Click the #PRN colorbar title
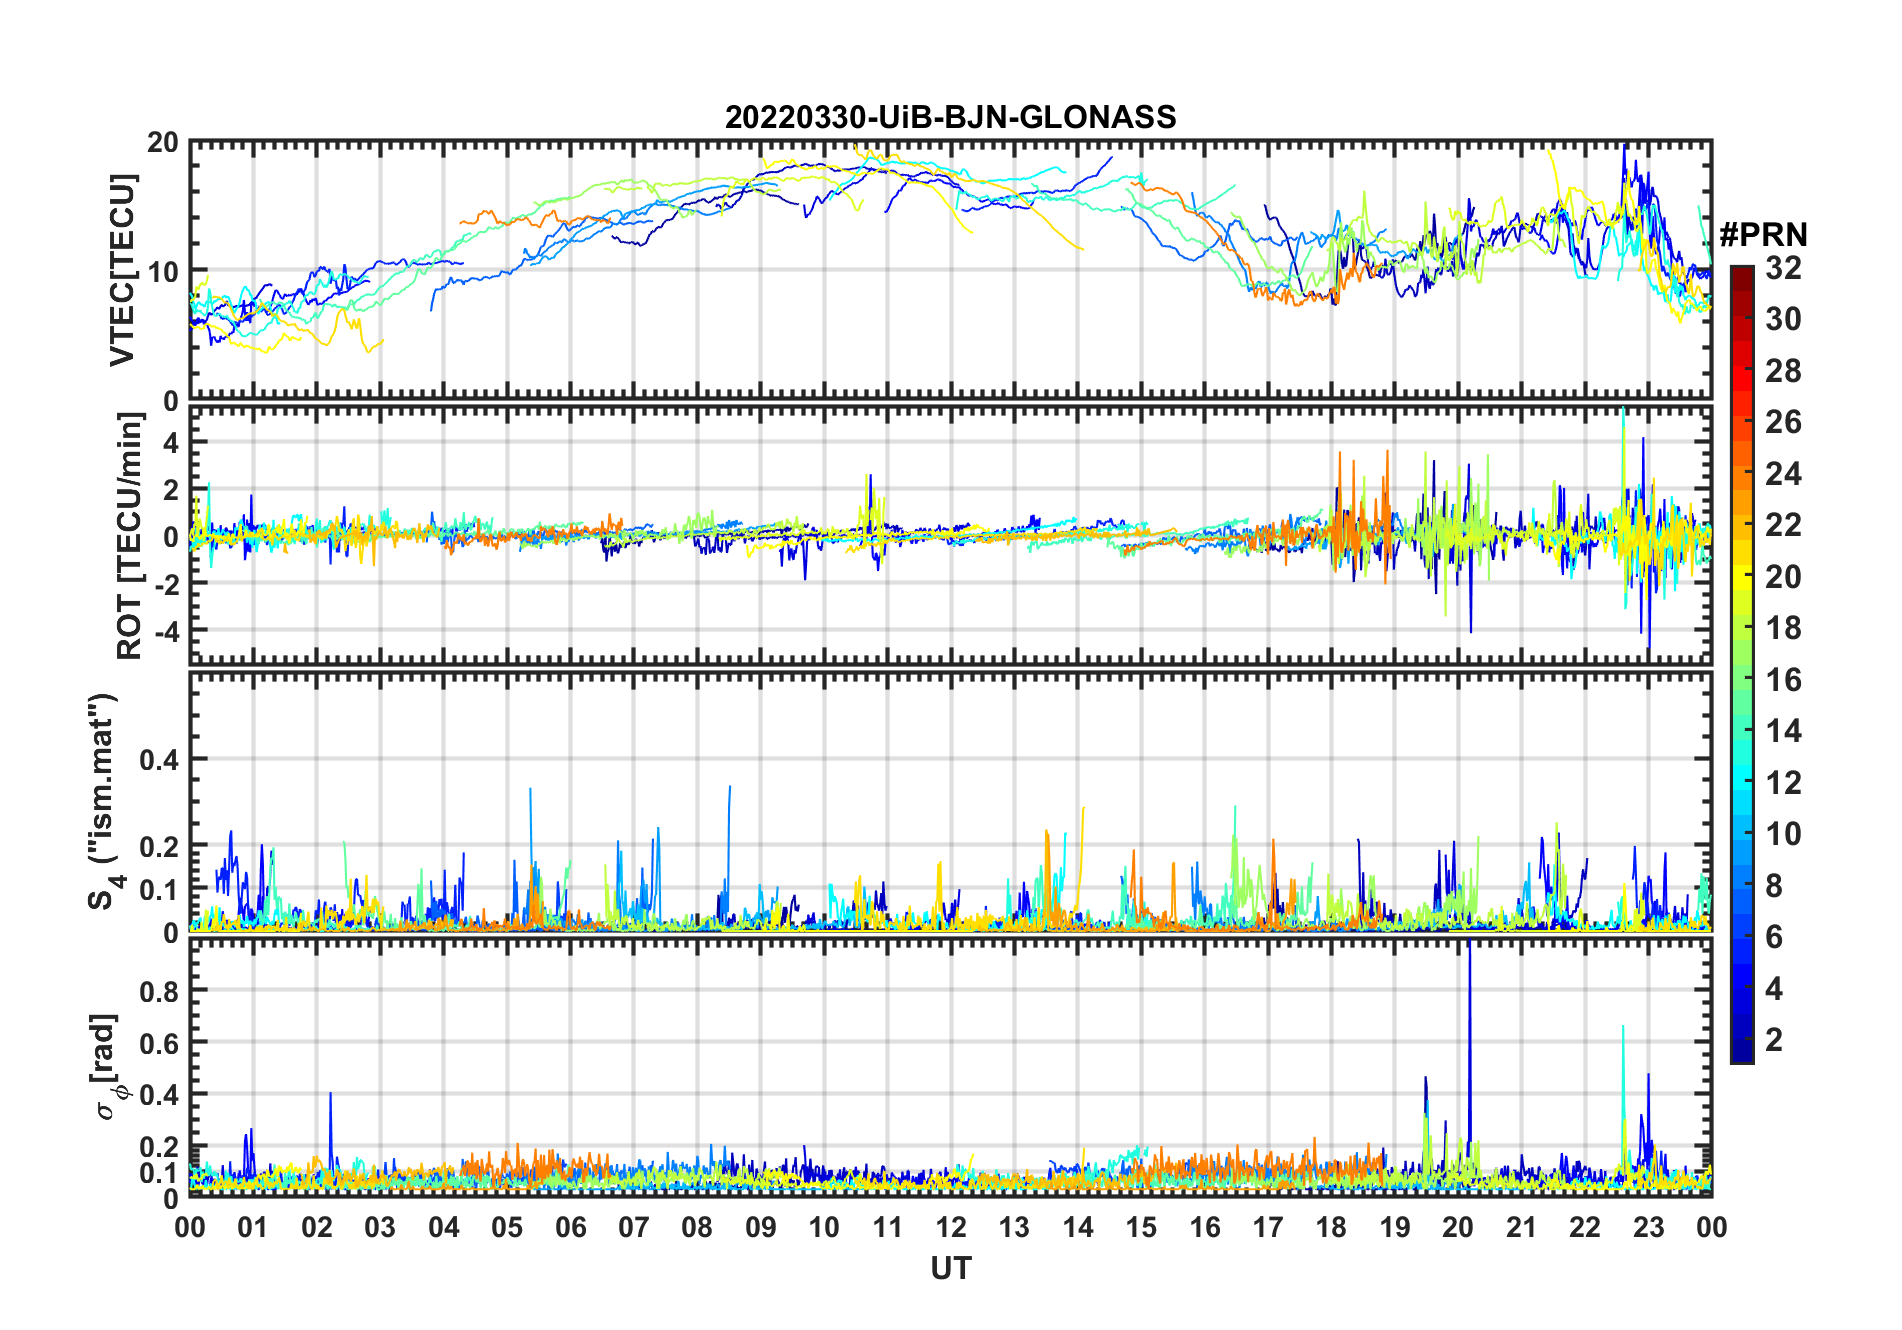 [x=1763, y=235]
